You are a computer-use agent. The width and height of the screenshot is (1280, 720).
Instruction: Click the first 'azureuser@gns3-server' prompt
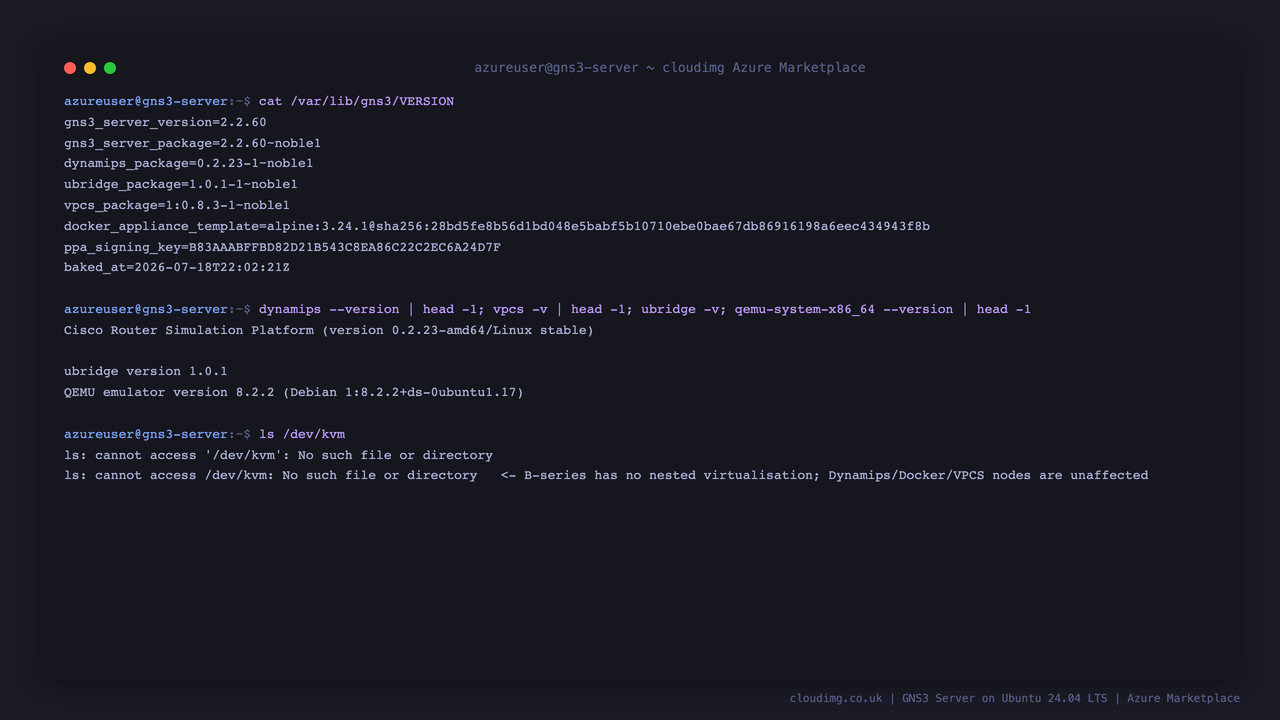pos(146,101)
